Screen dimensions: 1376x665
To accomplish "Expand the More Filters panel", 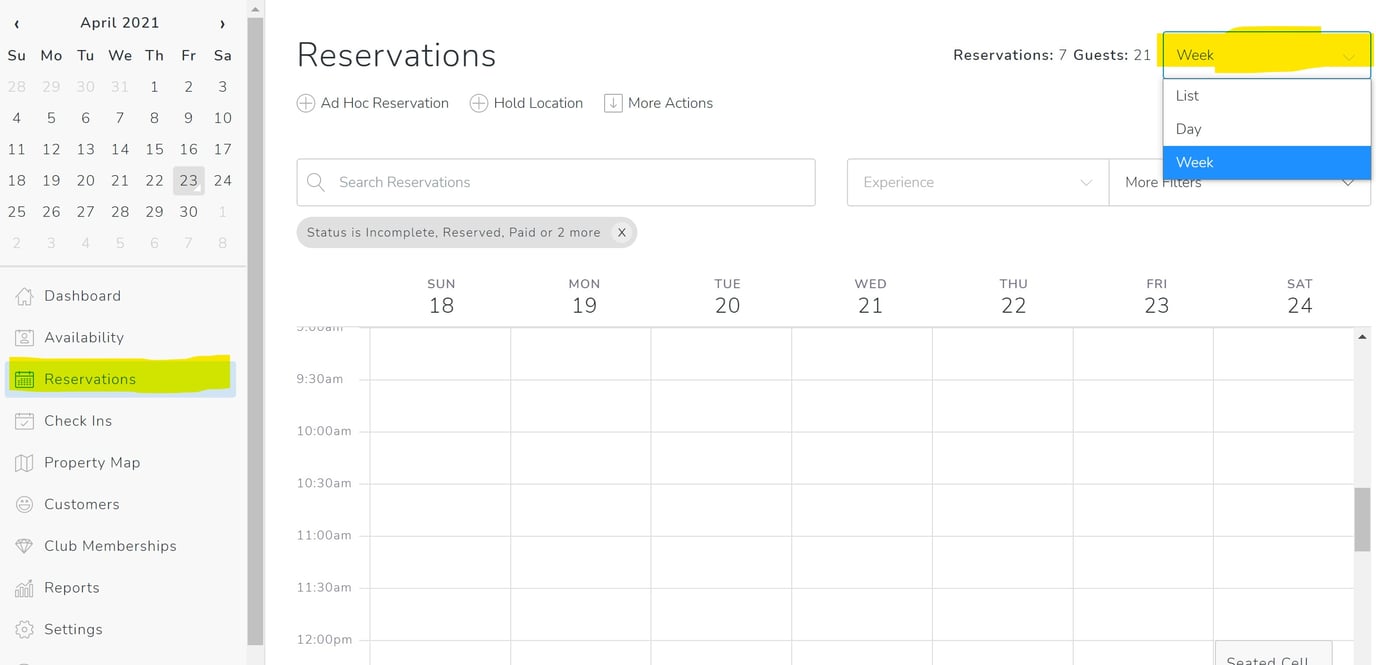I will coord(1240,182).
